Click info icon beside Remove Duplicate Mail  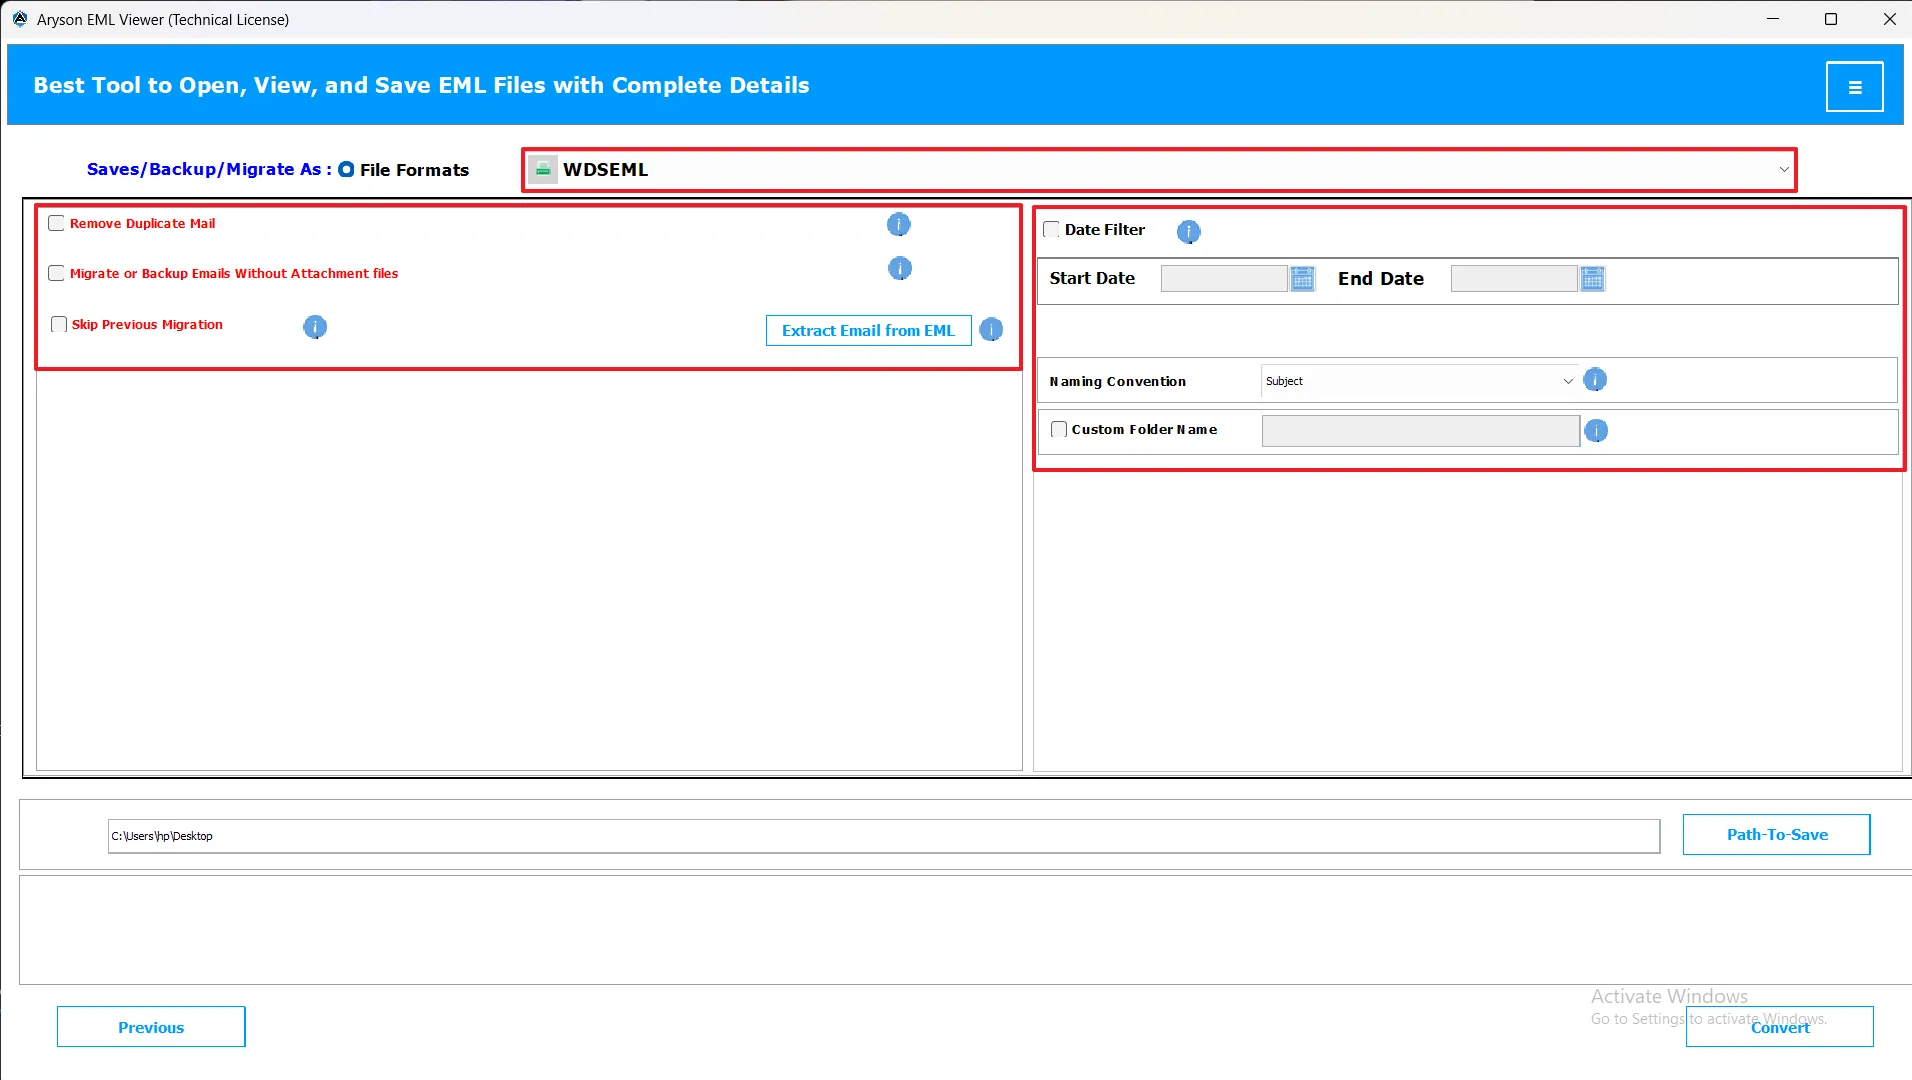tap(898, 225)
